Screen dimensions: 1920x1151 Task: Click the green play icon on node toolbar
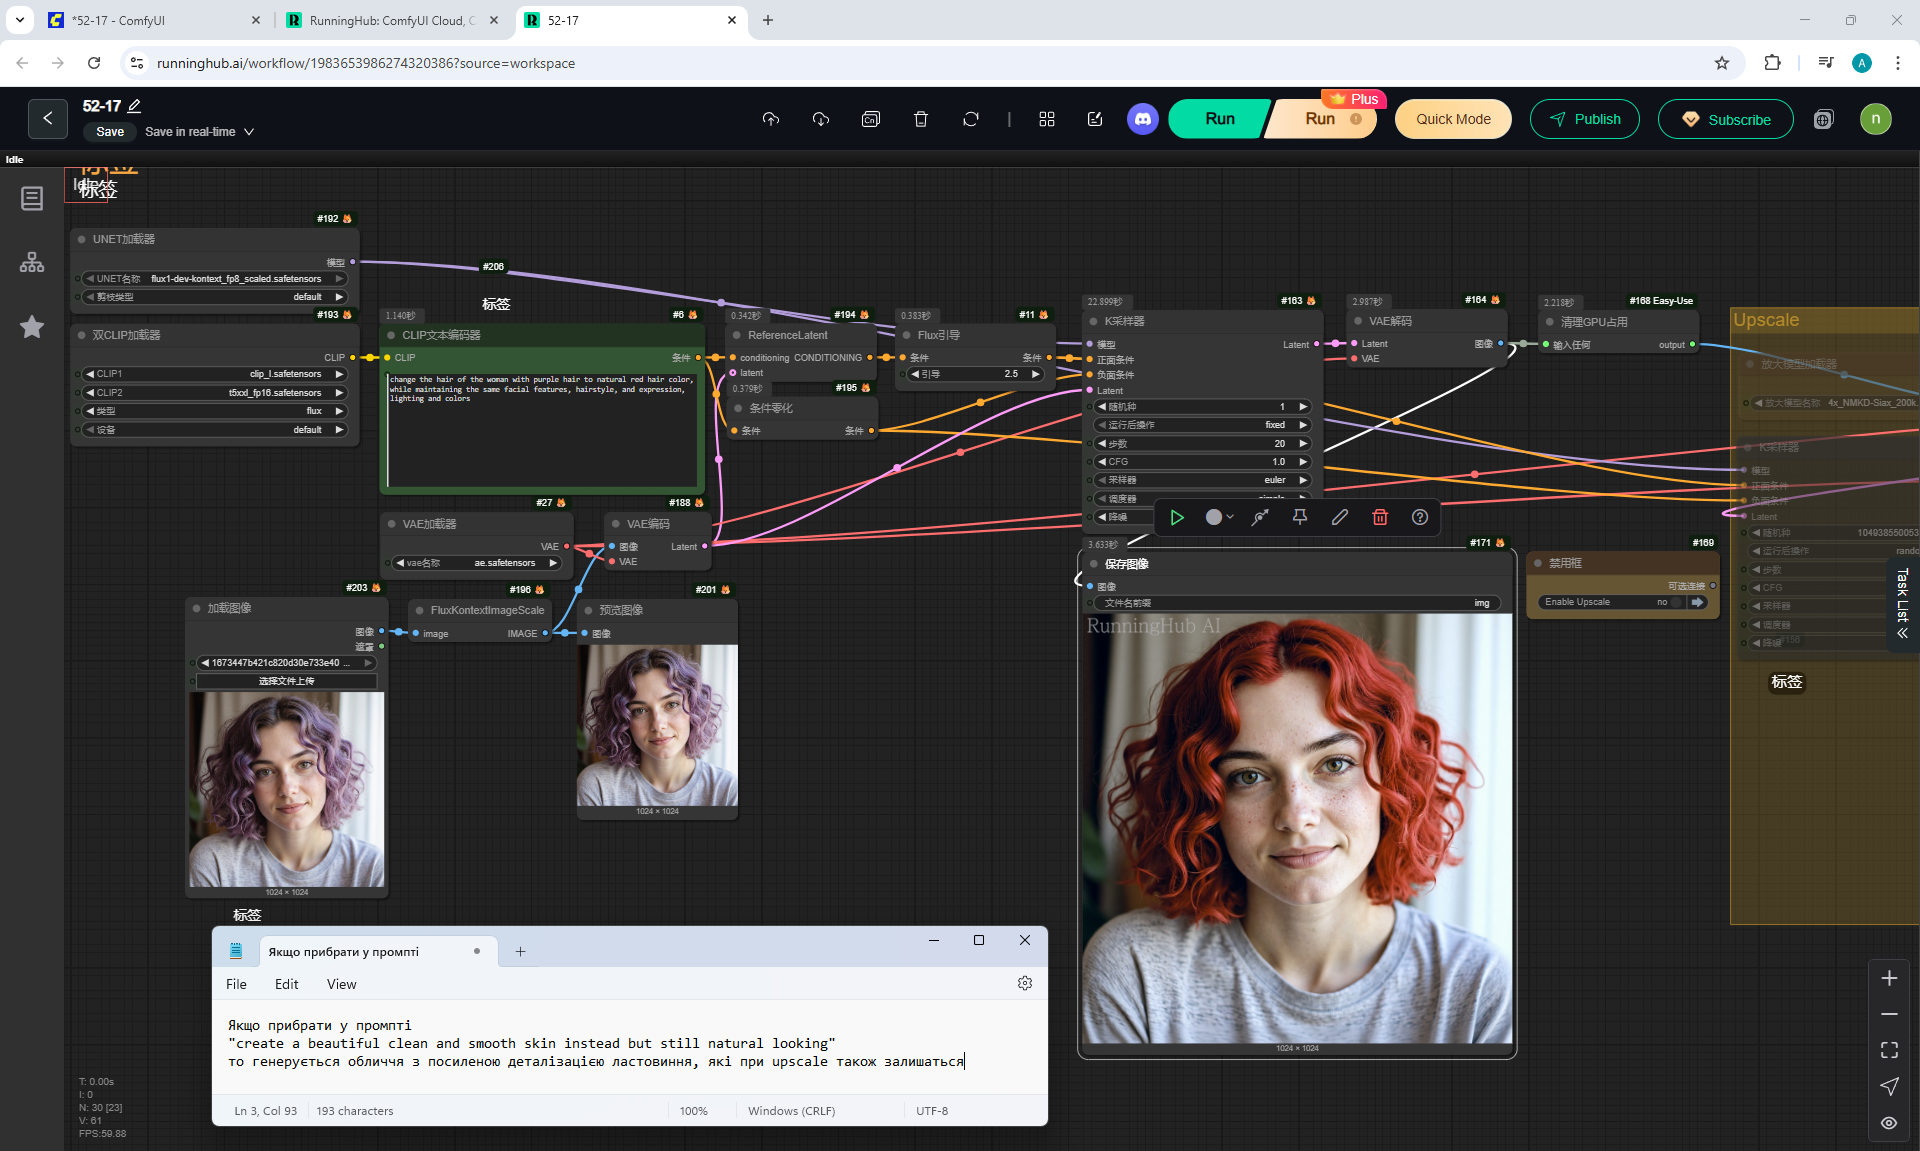(1177, 517)
